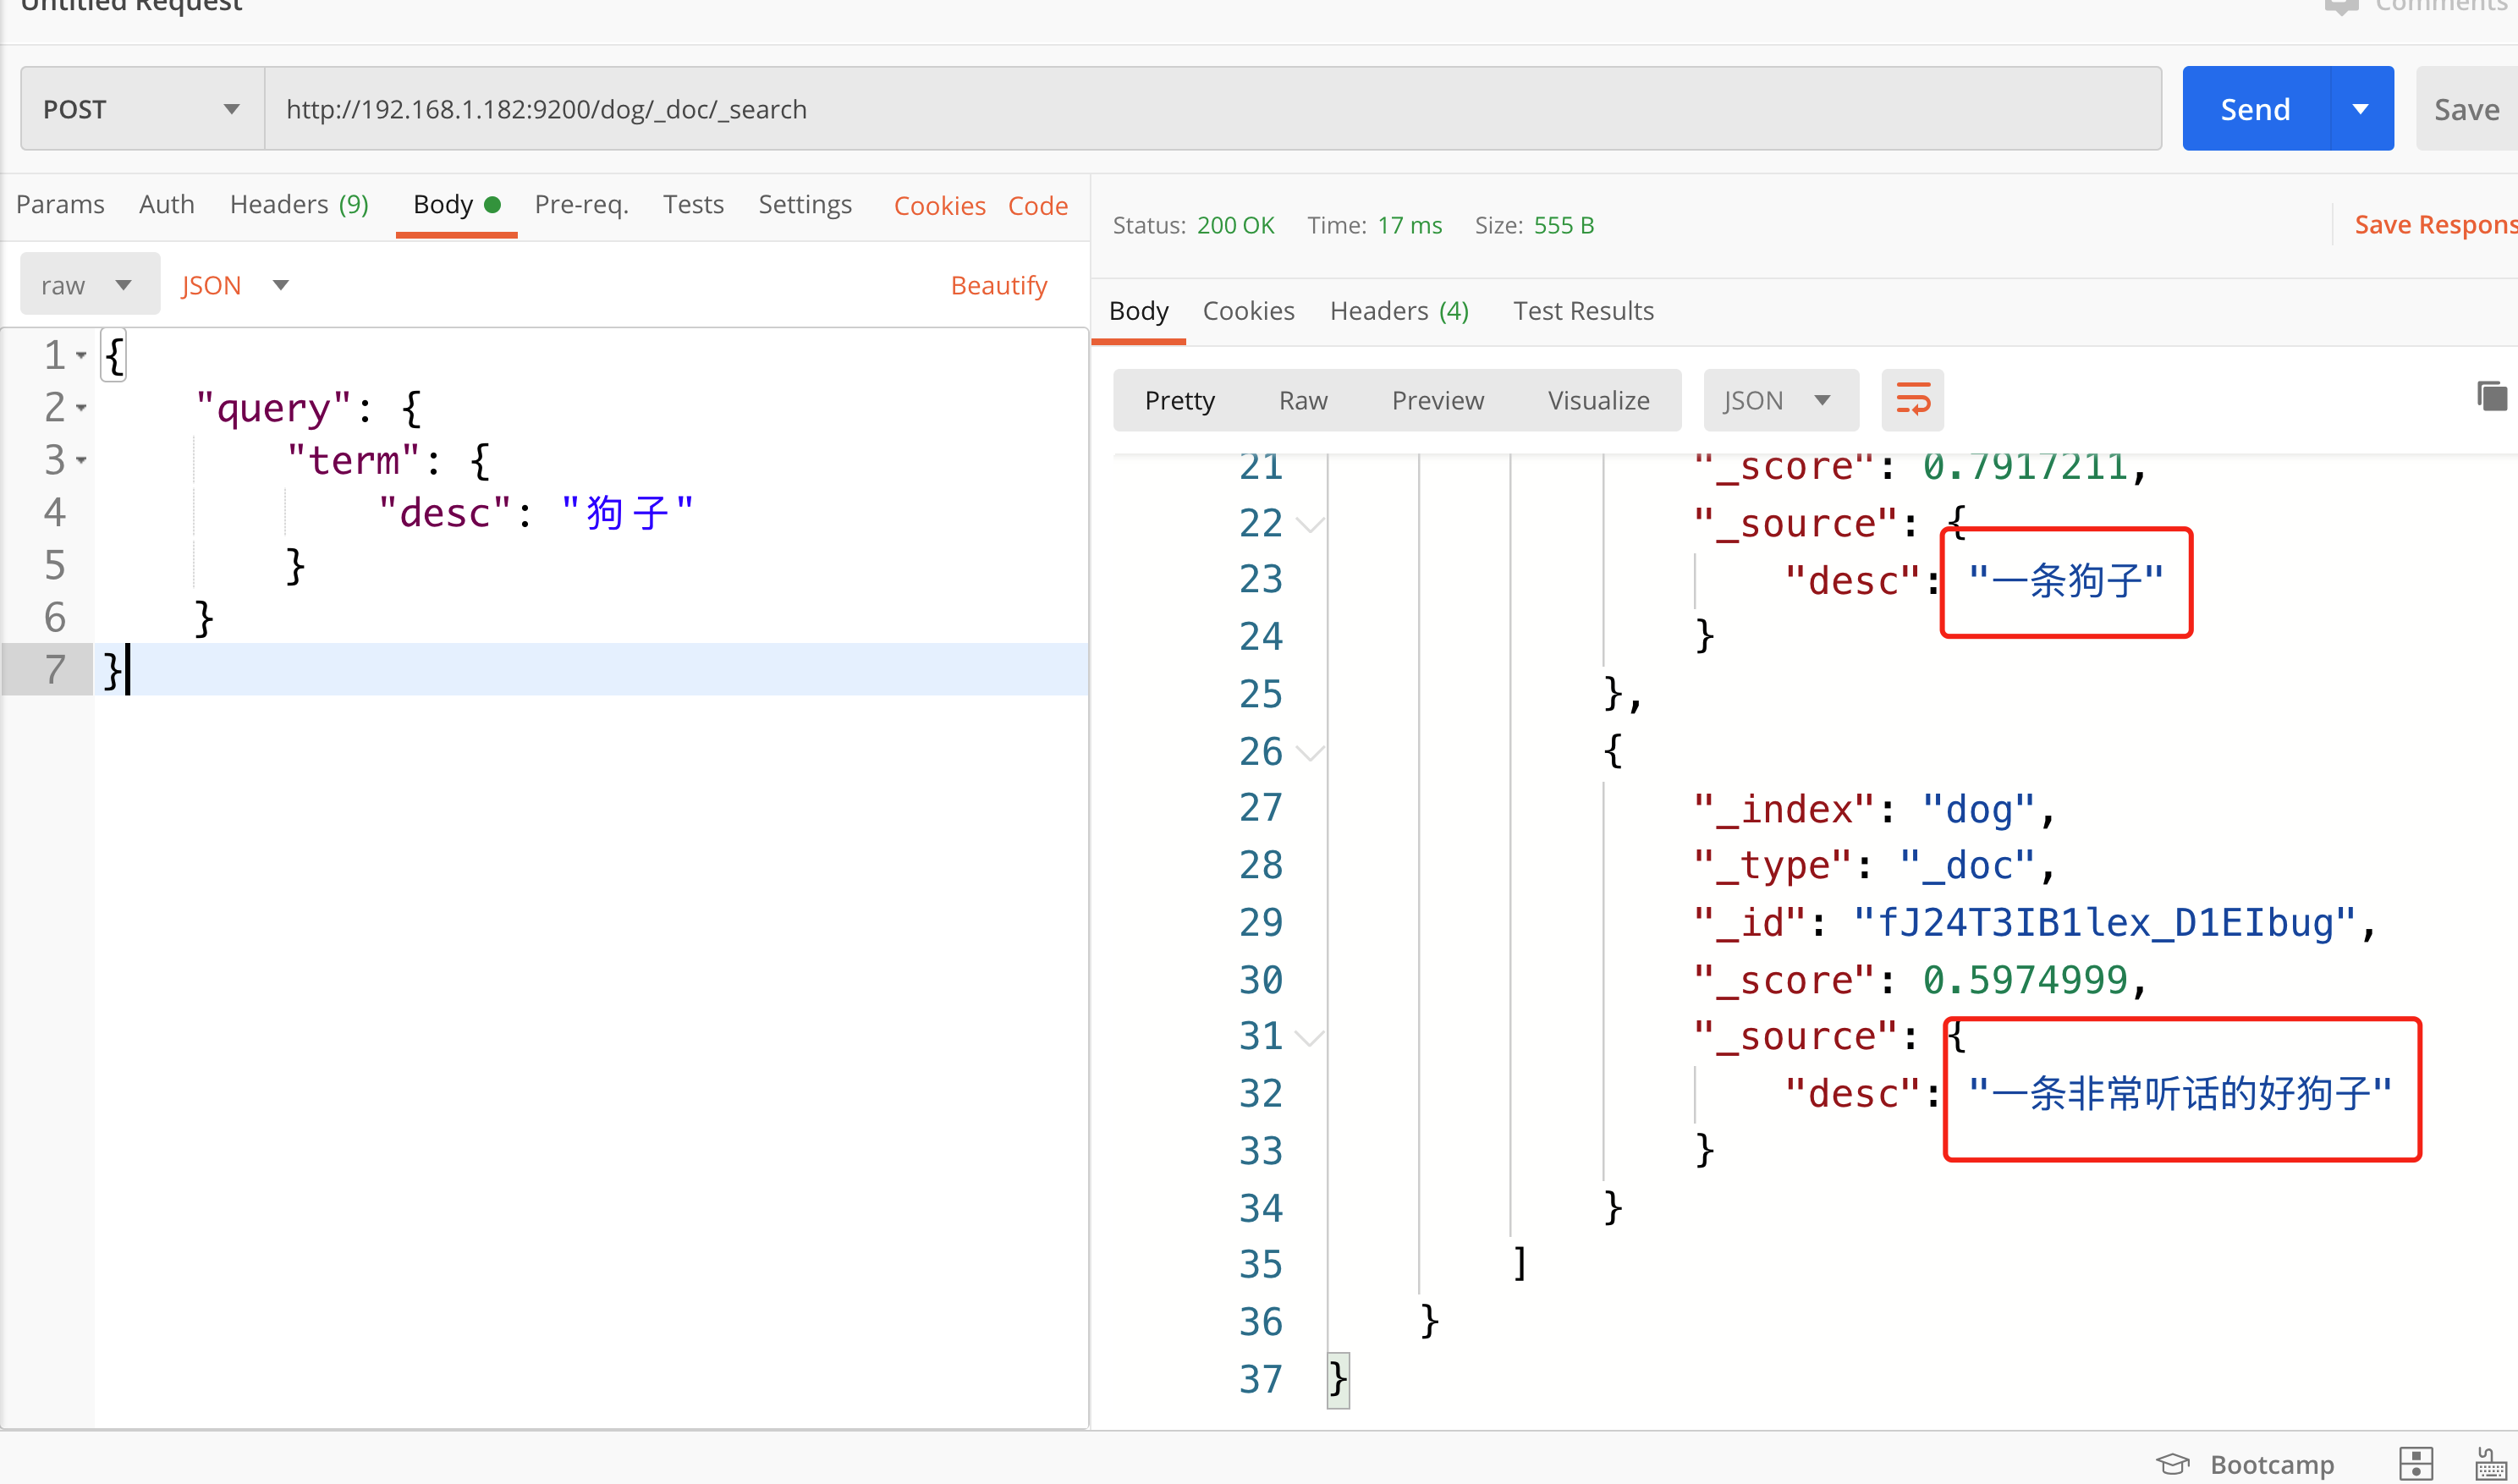Click the response text "一条狗子"
Image resolution: width=2518 pixels, height=1484 pixels.
pos(2066,581)
